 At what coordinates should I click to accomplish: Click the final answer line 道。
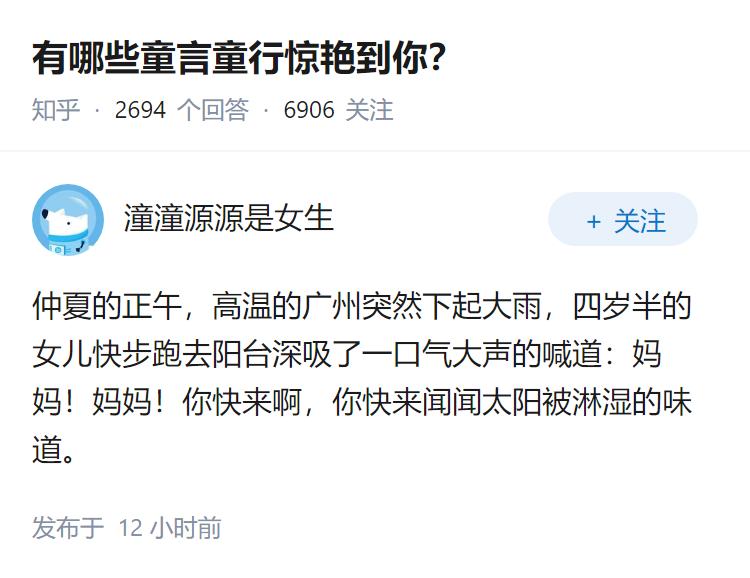pyautogui.click(x=55, y=451)
